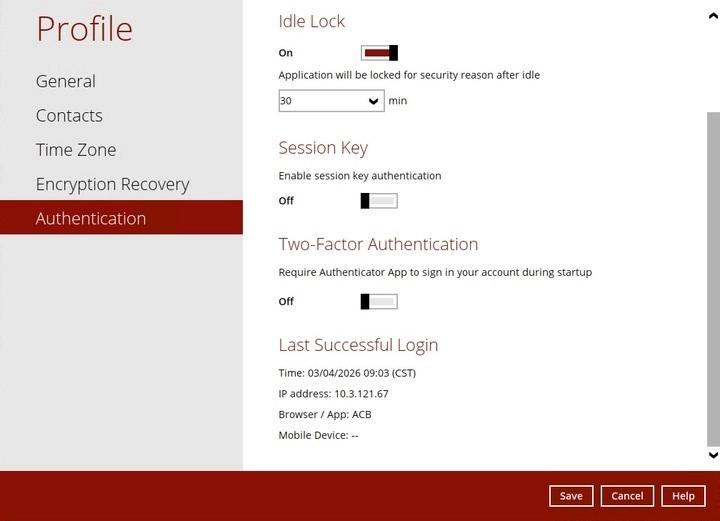Switch to the Contacts section
Viewport: 720px width, 521px height.
click(69, 116)
